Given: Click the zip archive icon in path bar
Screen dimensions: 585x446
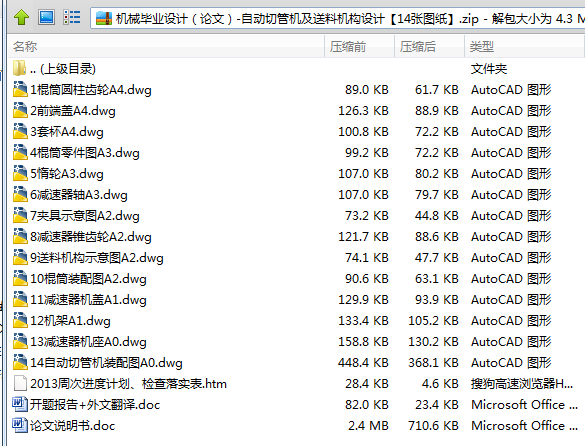Looking at the screenshot, I should [x=104, y=18].
